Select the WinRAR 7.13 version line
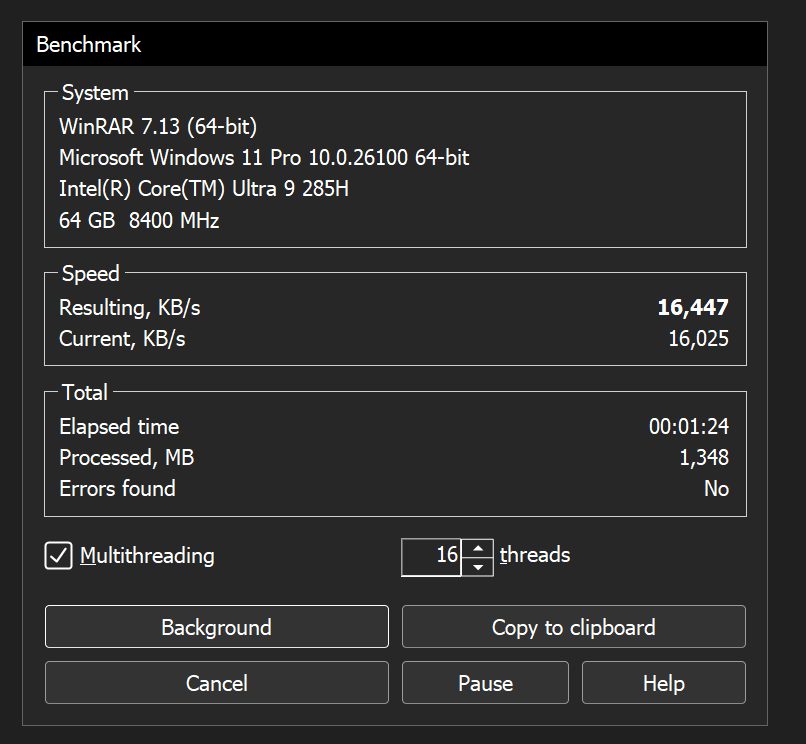Viewport: 806px width, 744px height. [x=158, y=127]
